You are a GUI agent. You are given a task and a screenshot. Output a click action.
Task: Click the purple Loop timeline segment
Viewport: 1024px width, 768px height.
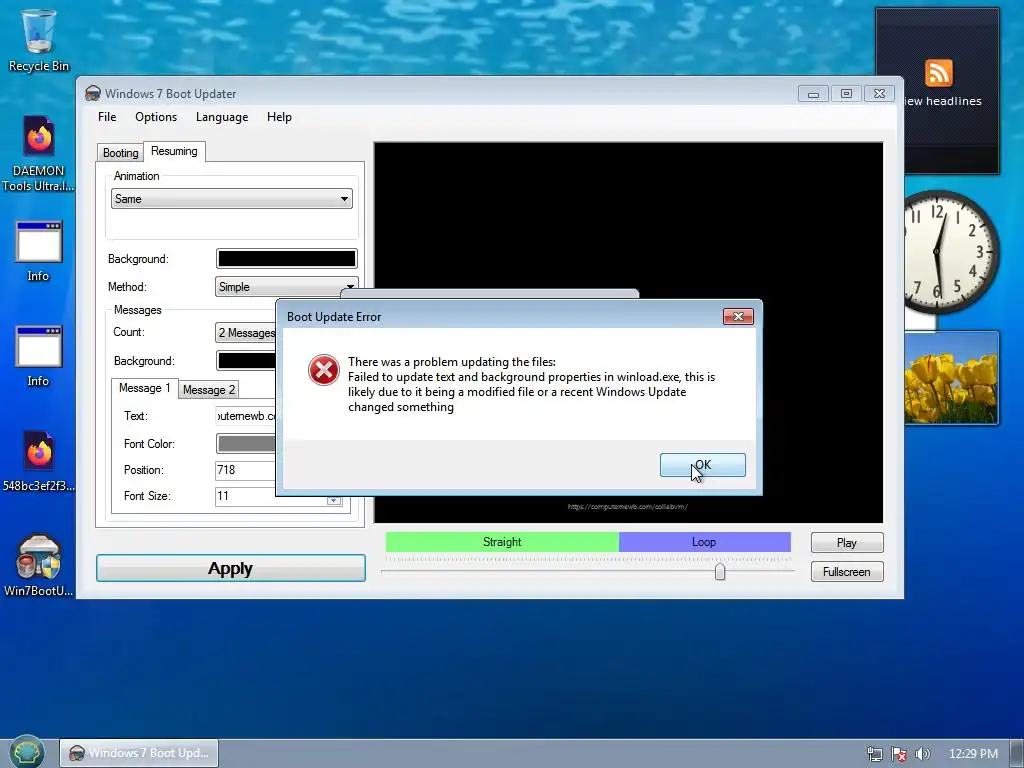(x=705, y=542)
